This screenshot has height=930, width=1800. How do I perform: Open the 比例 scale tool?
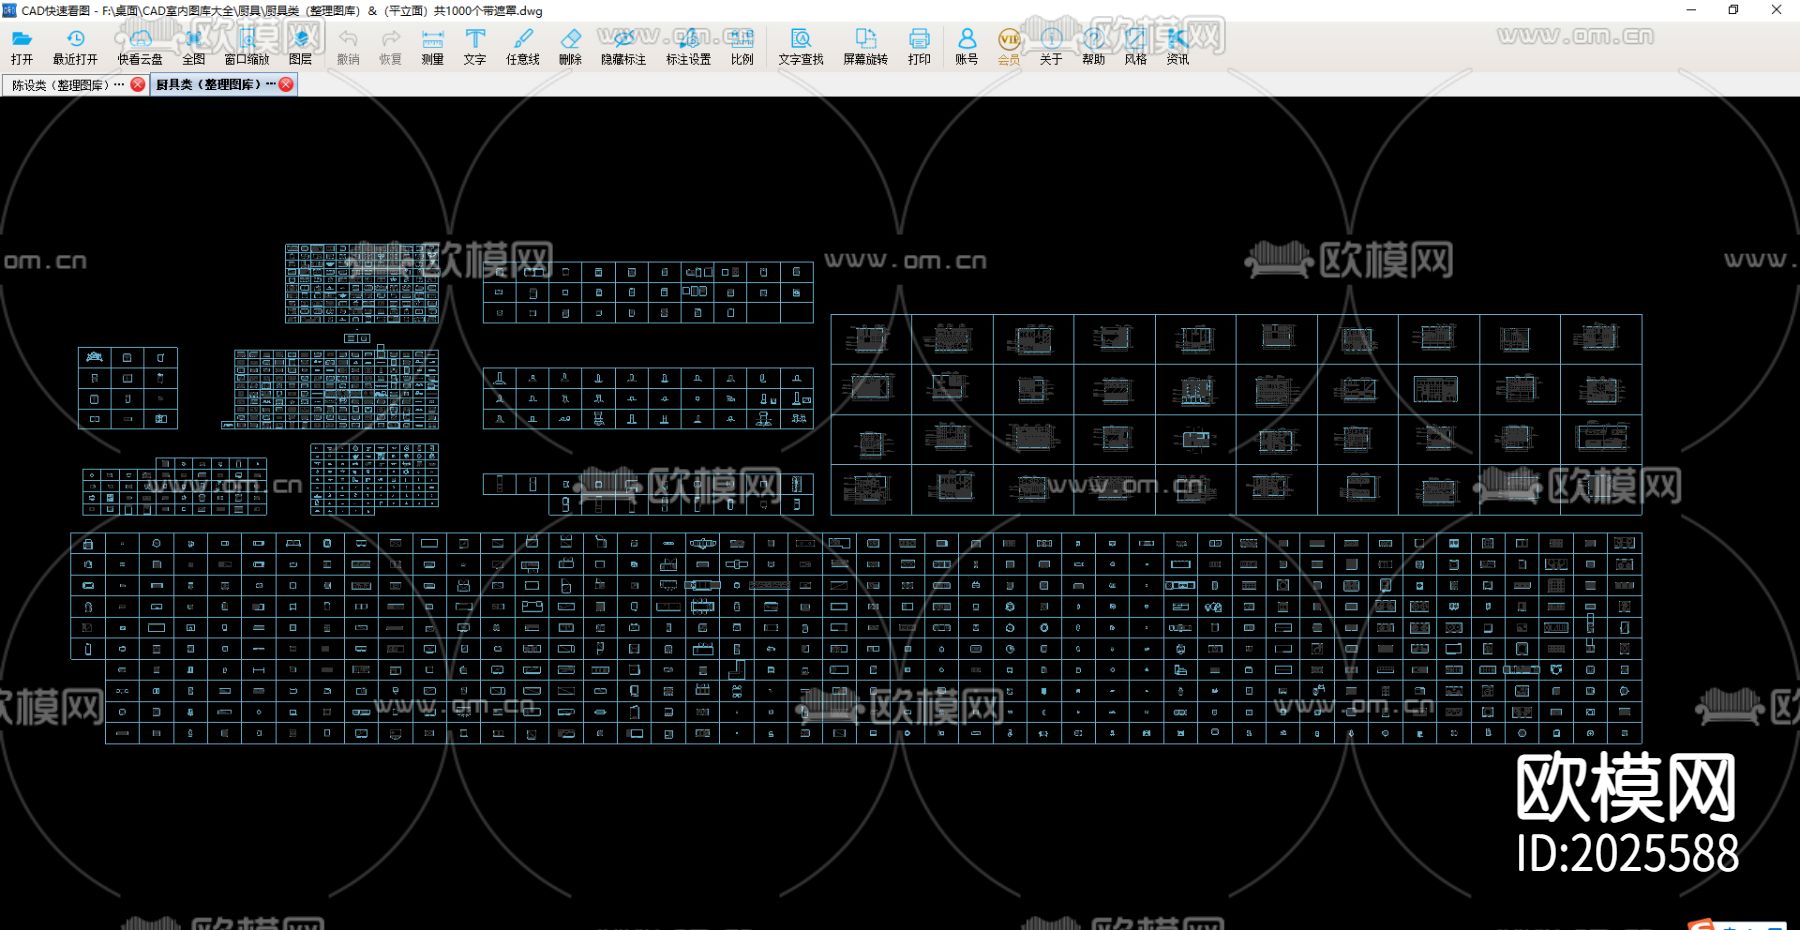tap(742, 47)
